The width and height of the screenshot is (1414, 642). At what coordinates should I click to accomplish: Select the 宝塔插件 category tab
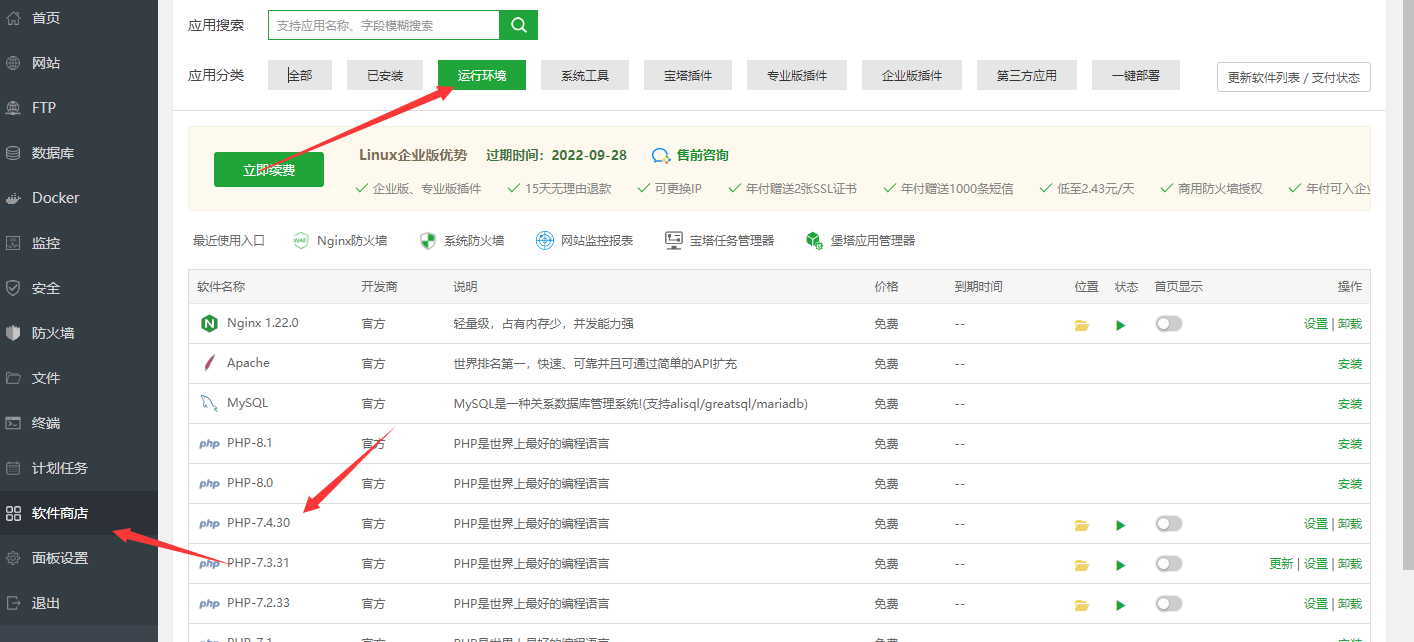[x=688, y=75]
